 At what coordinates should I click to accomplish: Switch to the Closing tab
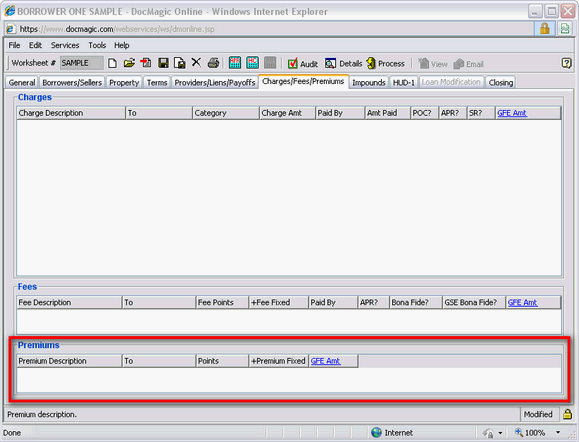coord(501,82)
